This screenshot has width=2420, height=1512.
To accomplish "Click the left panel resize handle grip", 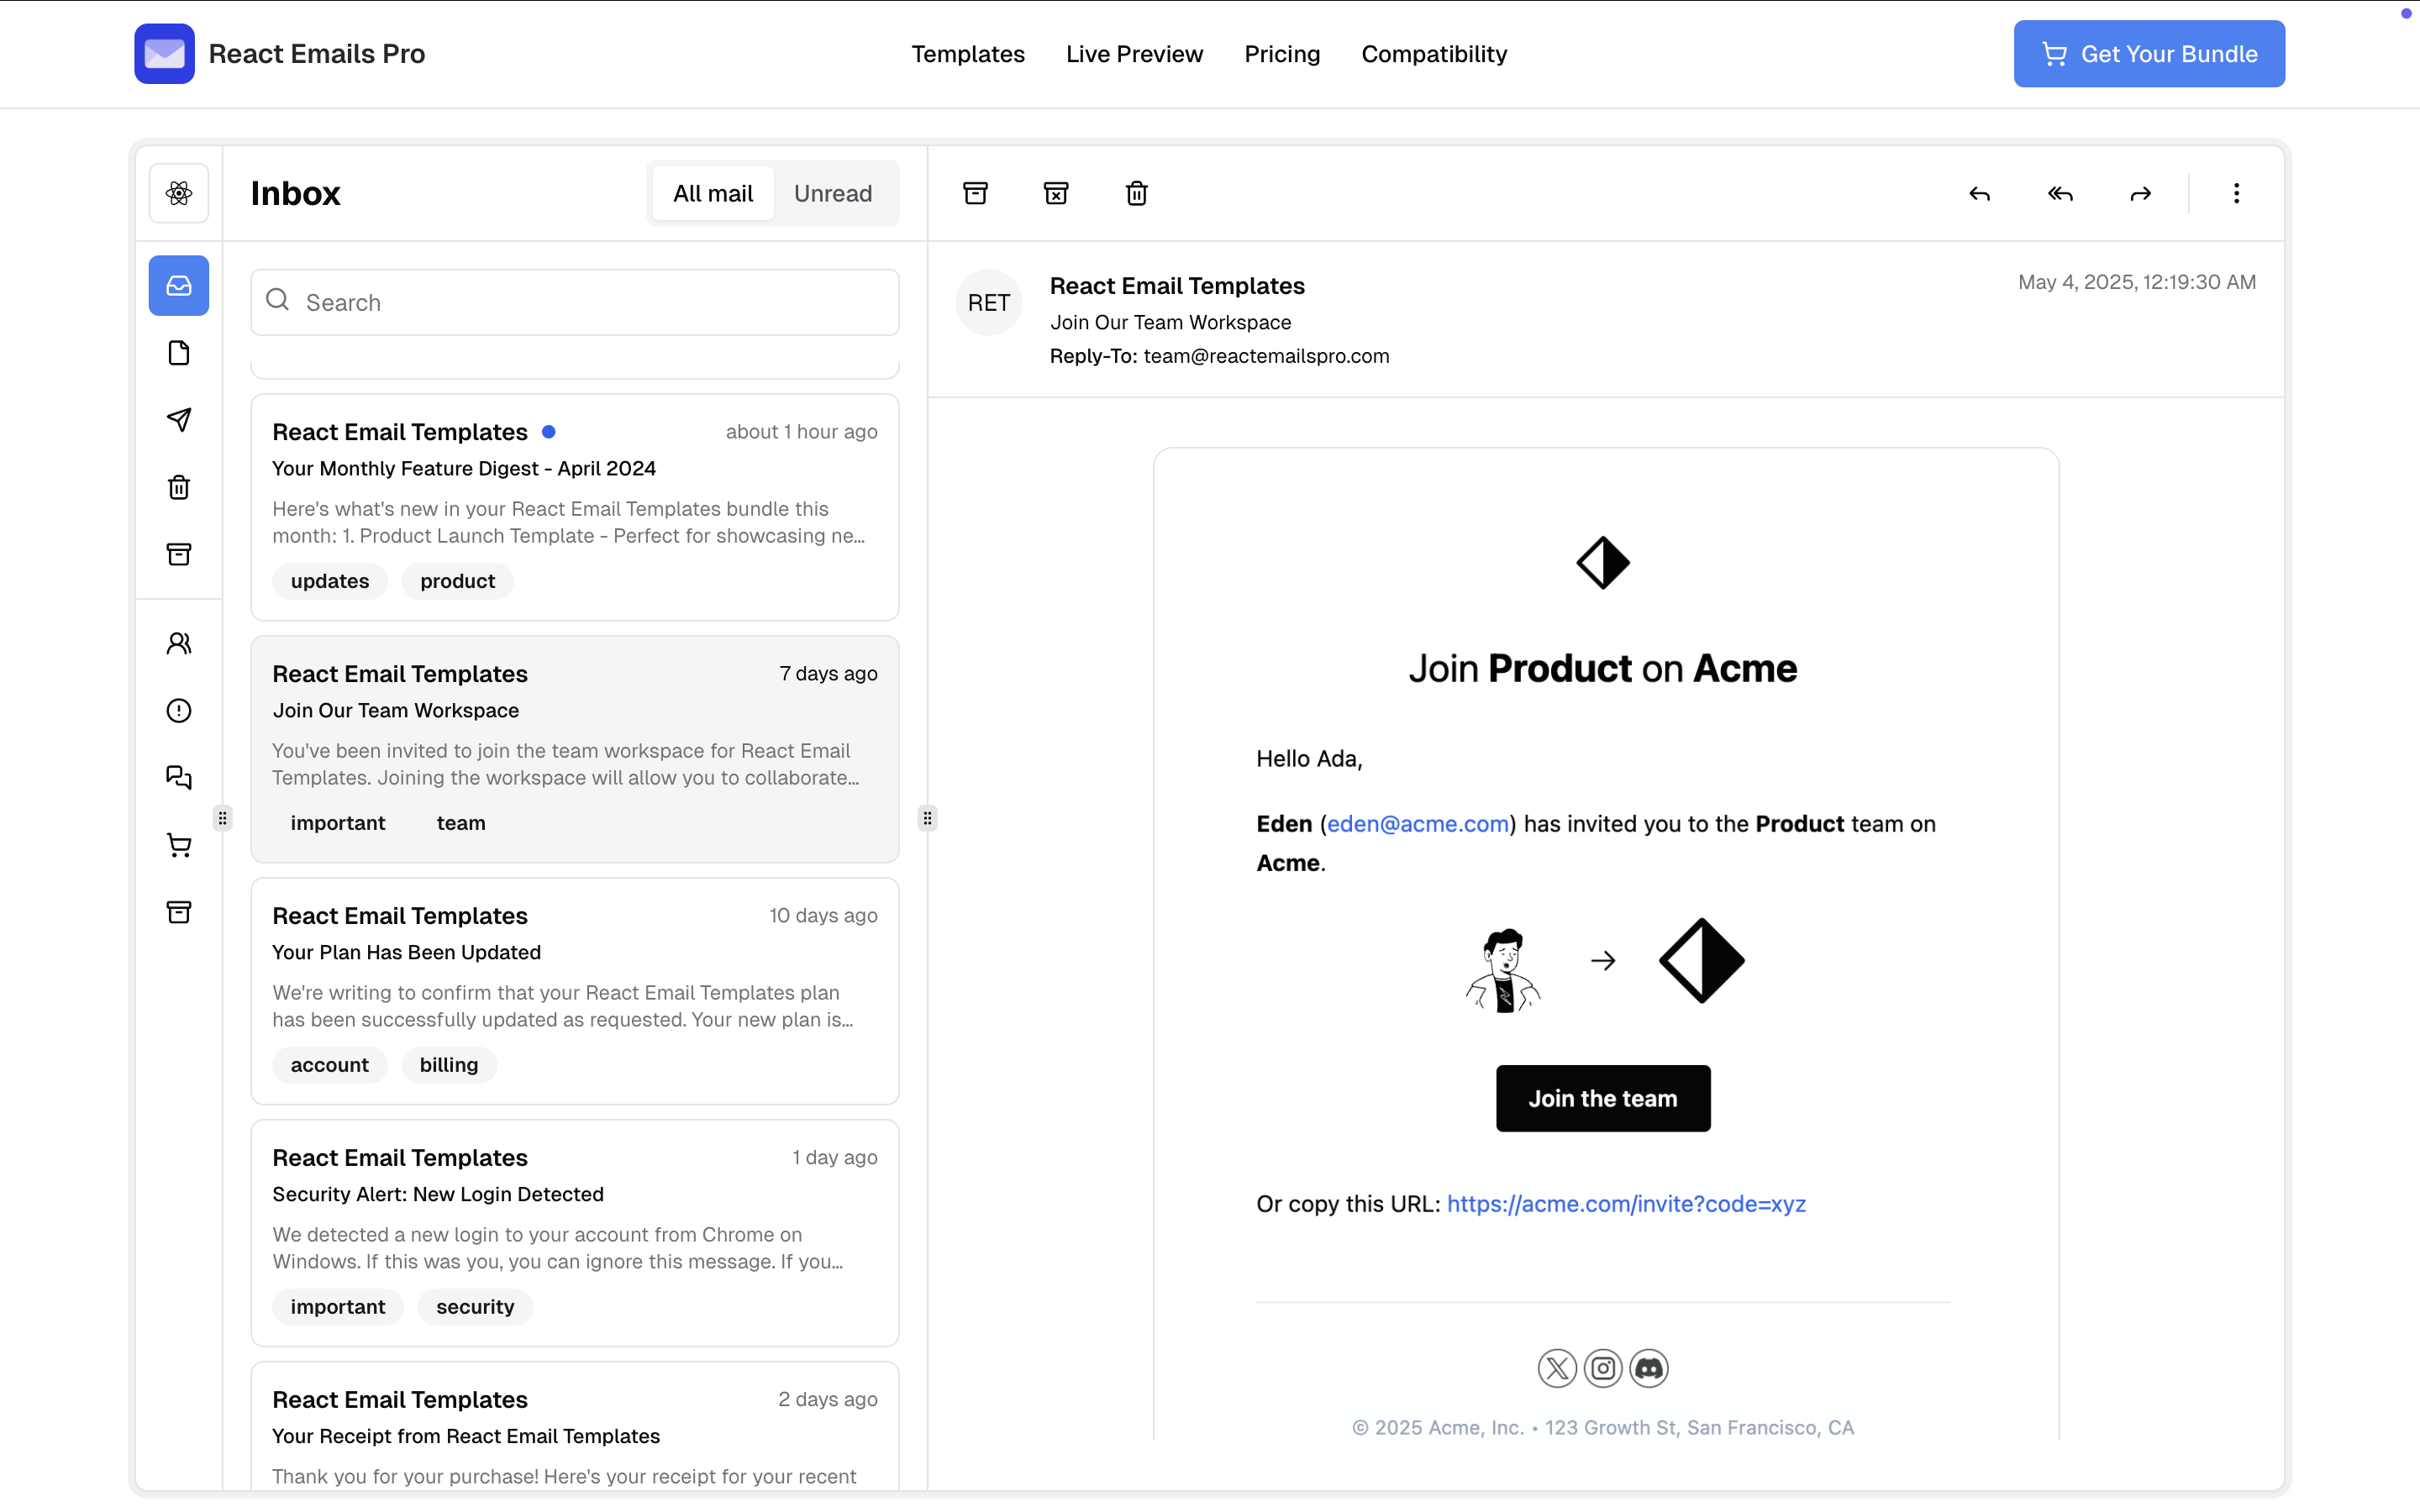I will (223, 818).
